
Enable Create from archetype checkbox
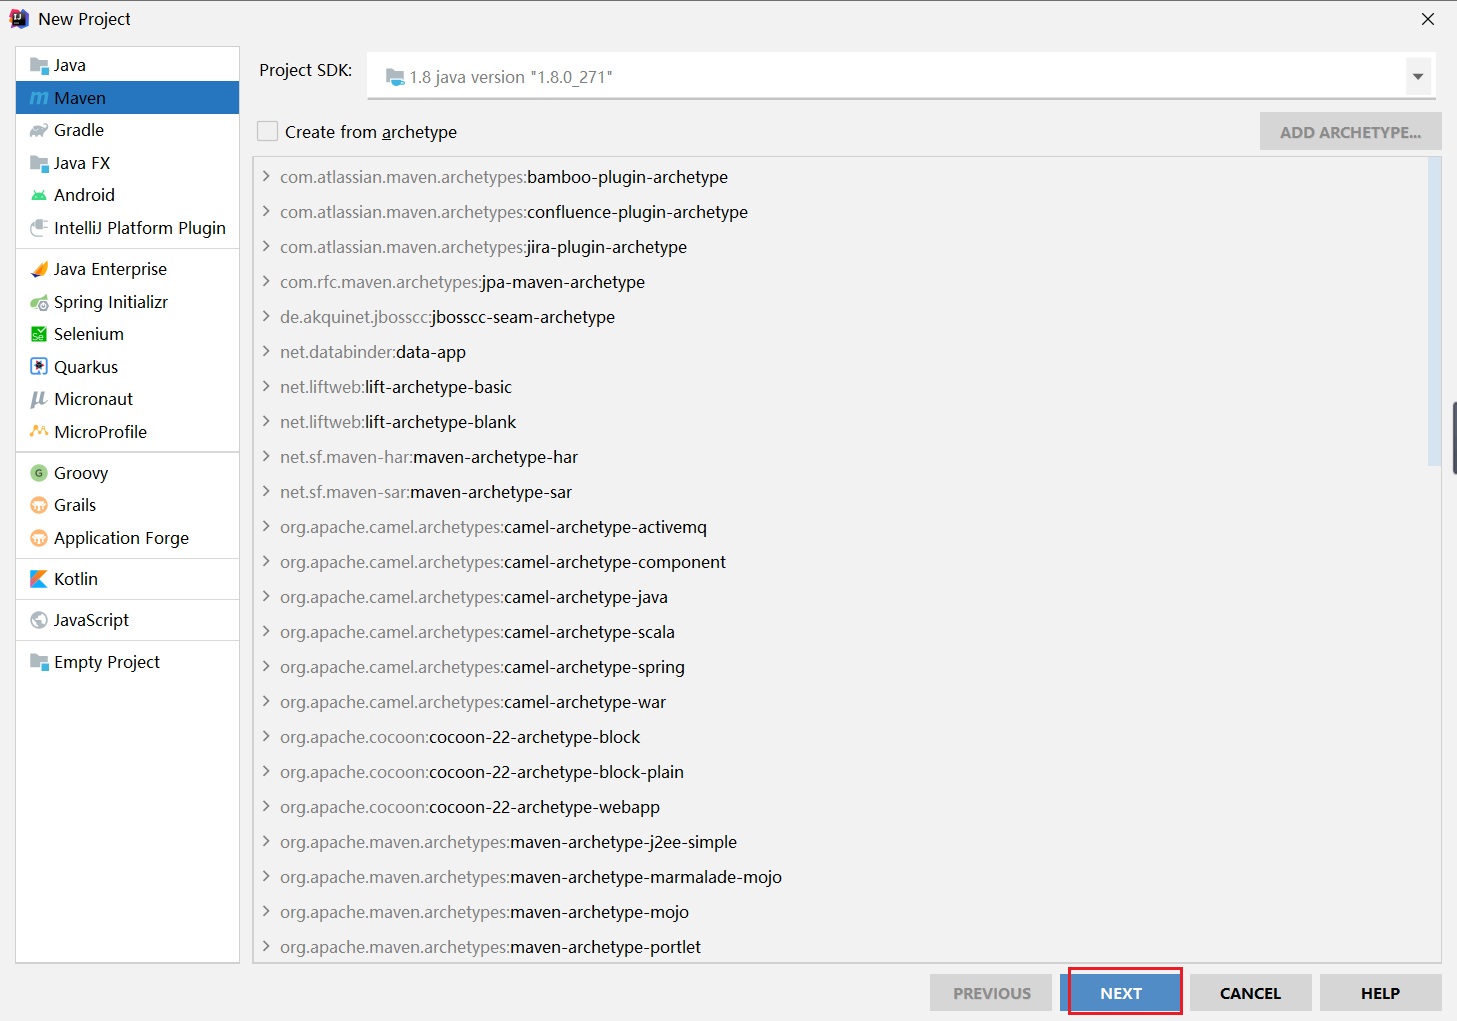[x=268, y=132]
